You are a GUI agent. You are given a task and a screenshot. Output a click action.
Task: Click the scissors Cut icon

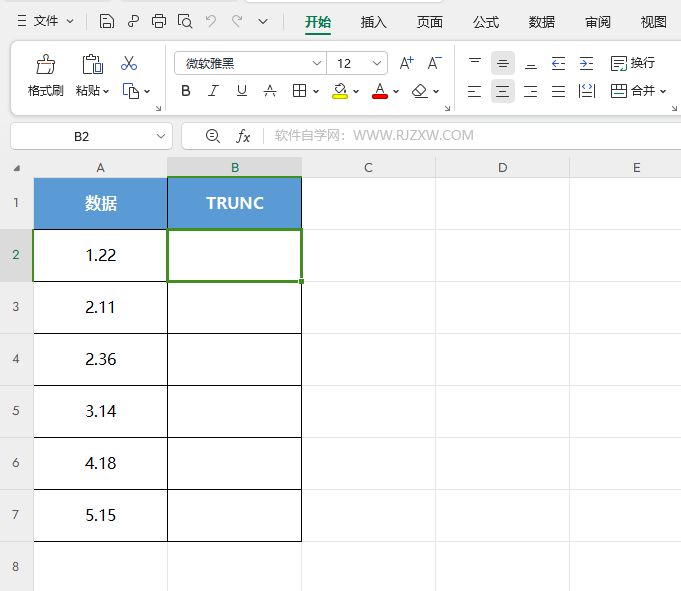[x=129, y=63]
